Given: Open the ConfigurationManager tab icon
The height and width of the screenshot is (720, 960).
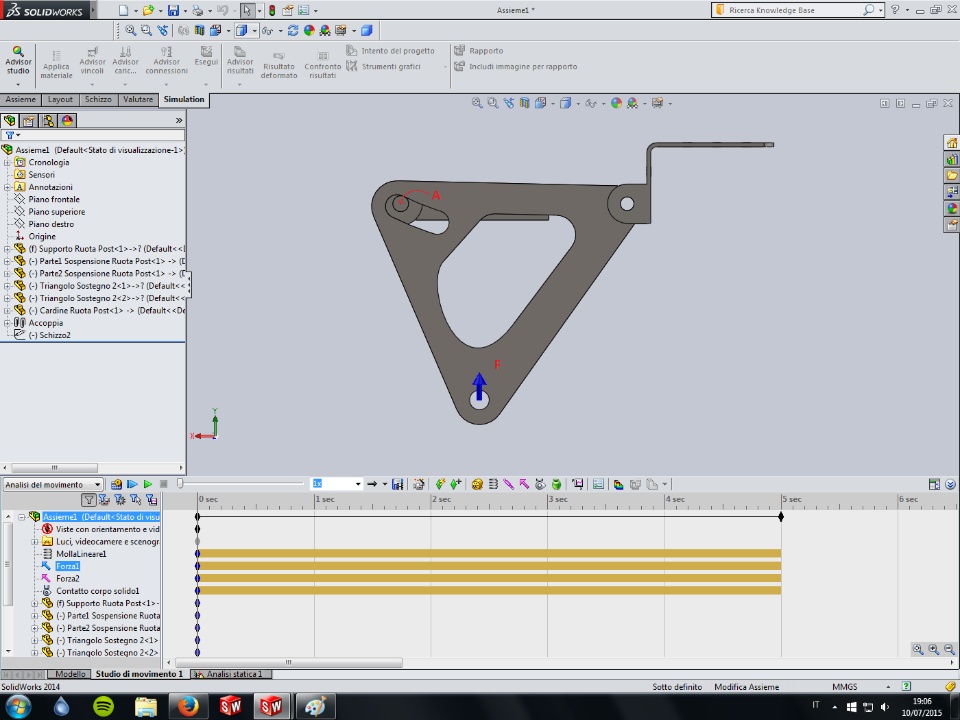Looking at the screenshot, I should click(47, 120).
